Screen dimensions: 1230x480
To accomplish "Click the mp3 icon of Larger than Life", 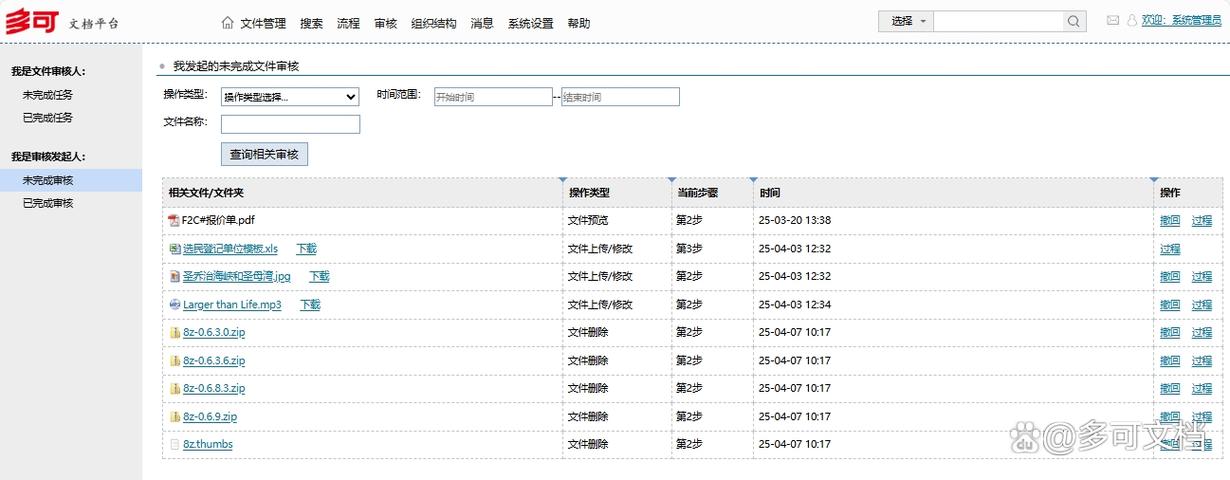I will coord(175,304).
